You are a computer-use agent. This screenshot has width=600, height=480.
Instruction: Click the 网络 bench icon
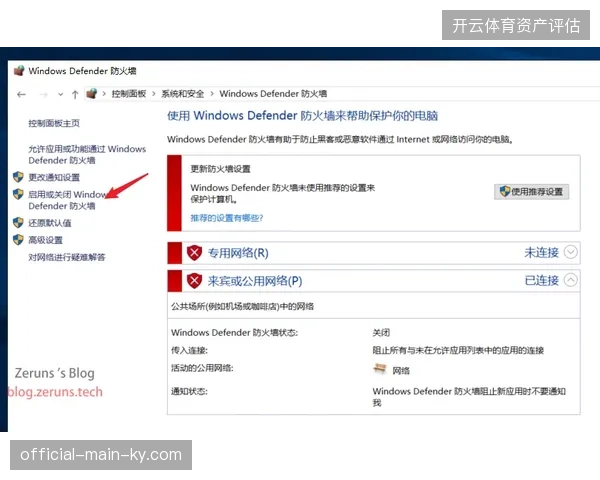coord(380,369)
